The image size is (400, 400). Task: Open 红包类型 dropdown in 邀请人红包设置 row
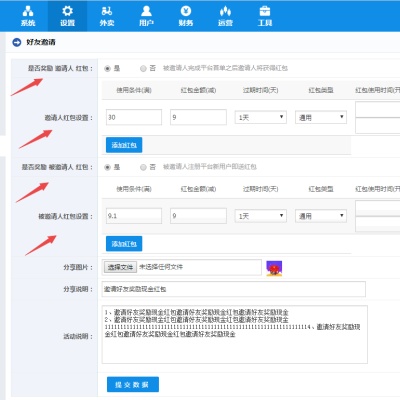[x=321, y=117]
